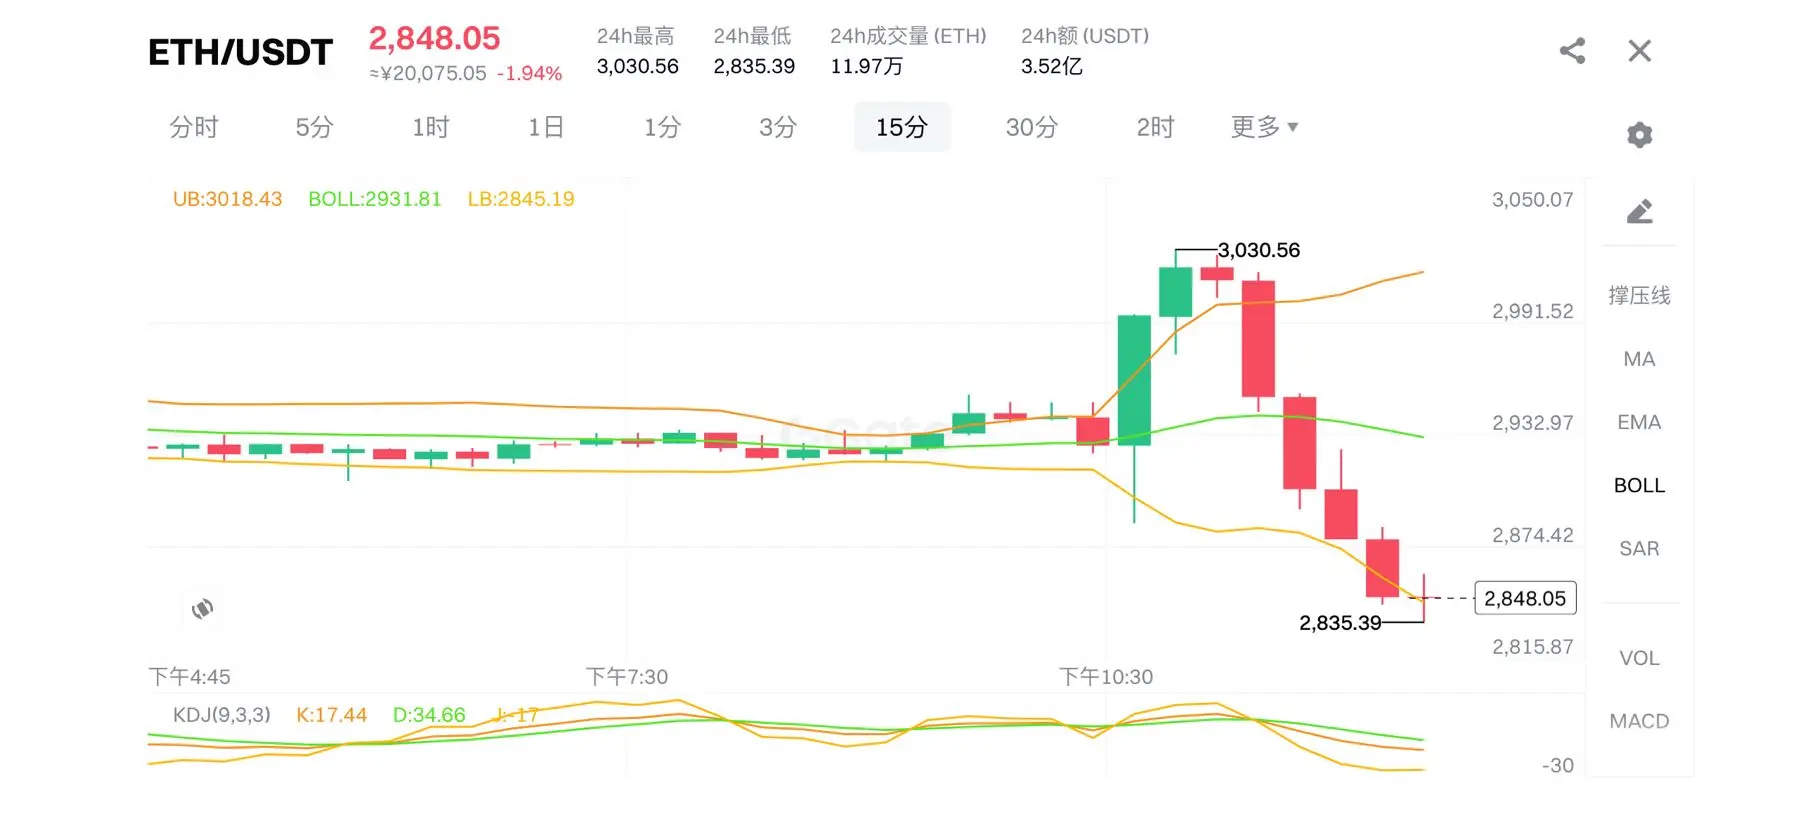
Task: Click the ETH/USDT pair title
Action: point(240,52)
